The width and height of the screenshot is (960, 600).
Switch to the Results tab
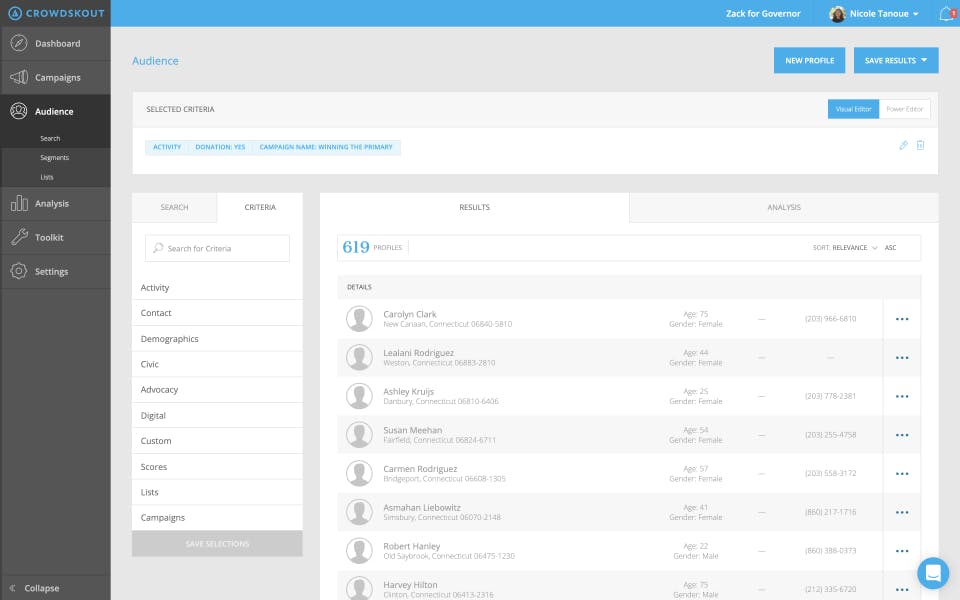pyautogui.click(x=474, y=208)
